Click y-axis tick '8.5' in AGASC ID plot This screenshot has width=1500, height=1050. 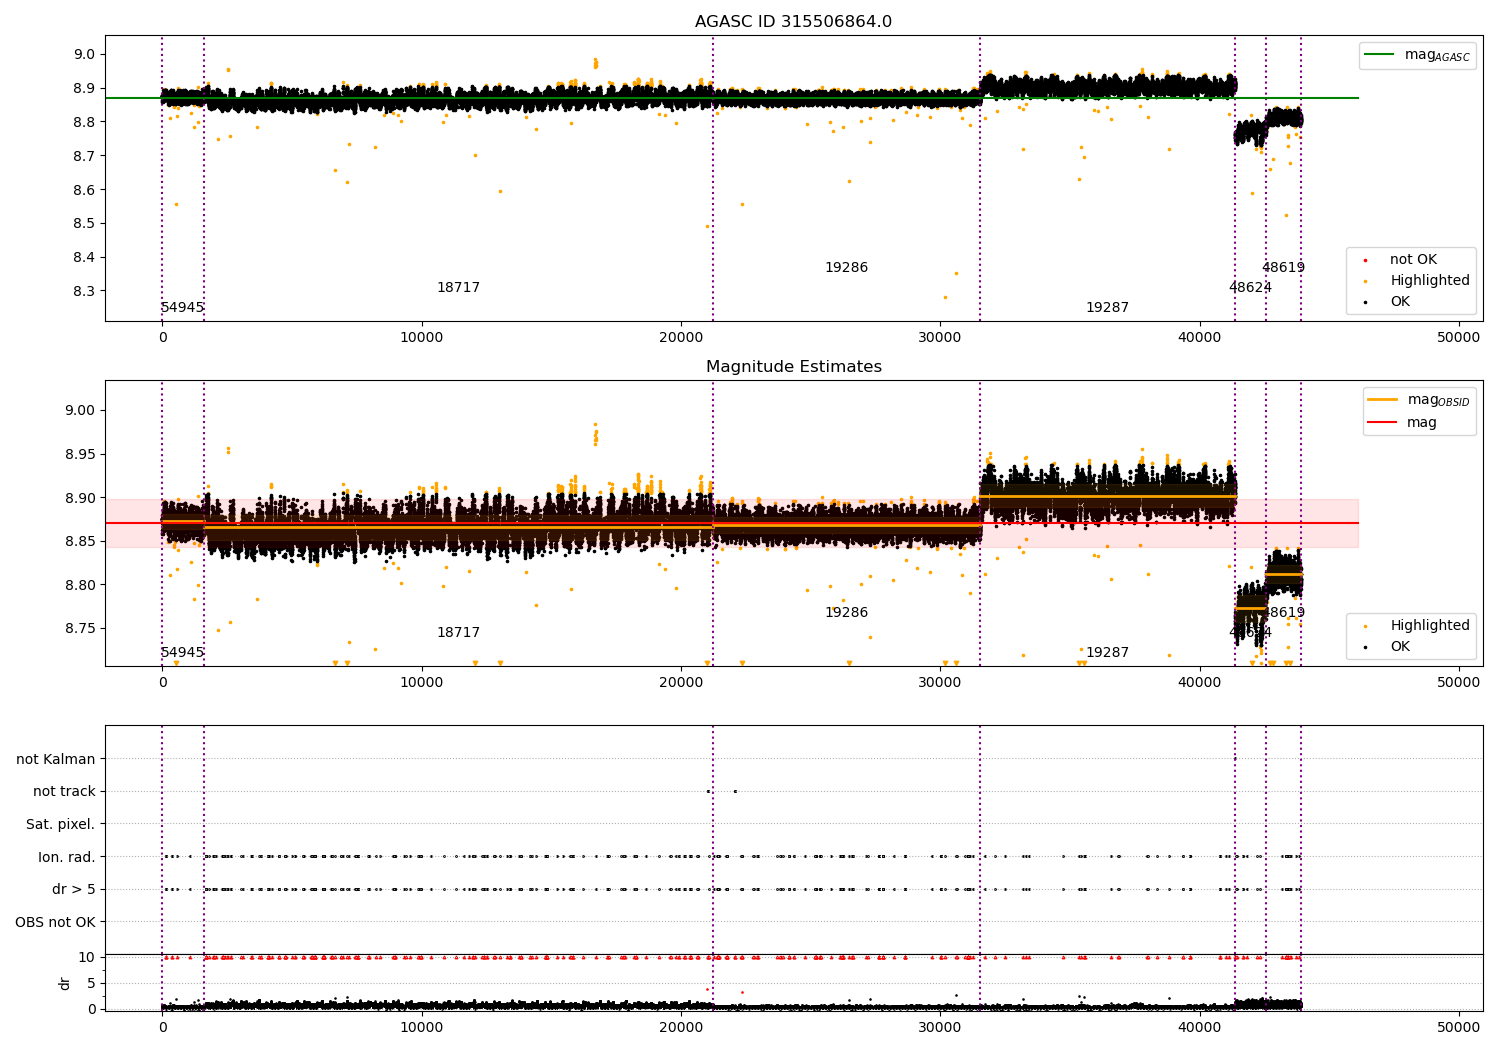click(x=85, y=224)
